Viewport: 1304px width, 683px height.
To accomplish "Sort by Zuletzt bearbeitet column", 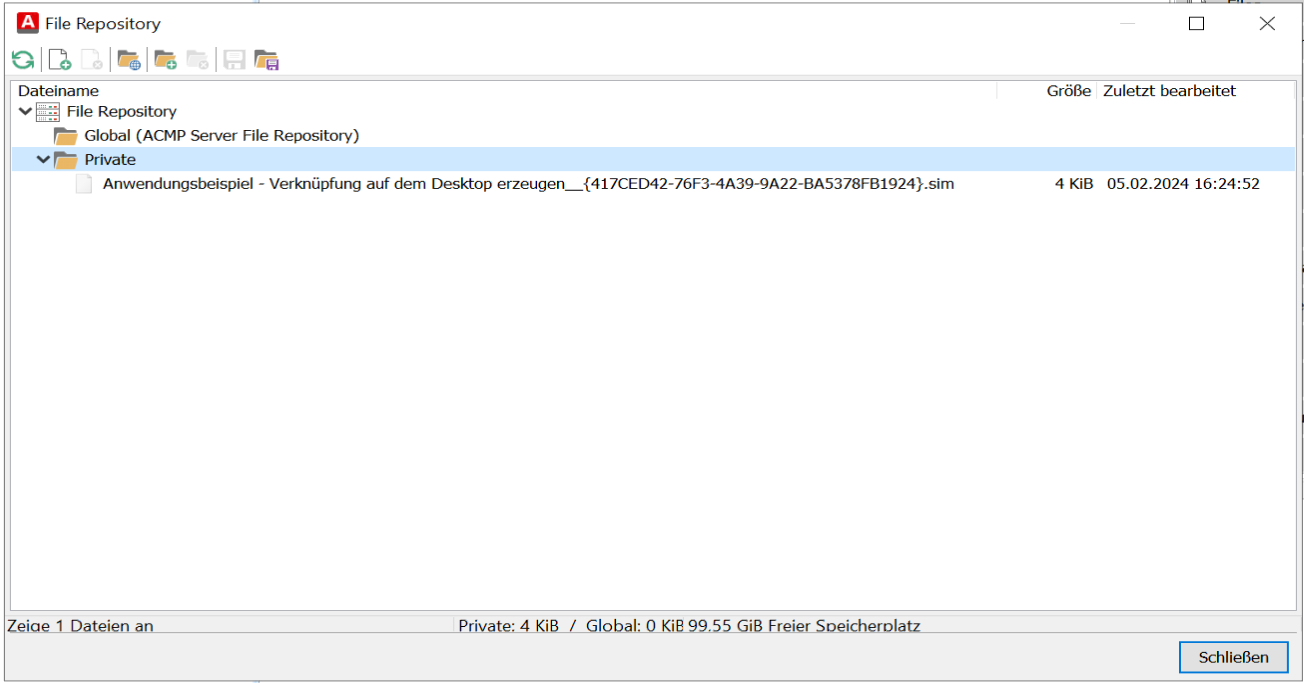I will click(x=1169, y=90).
